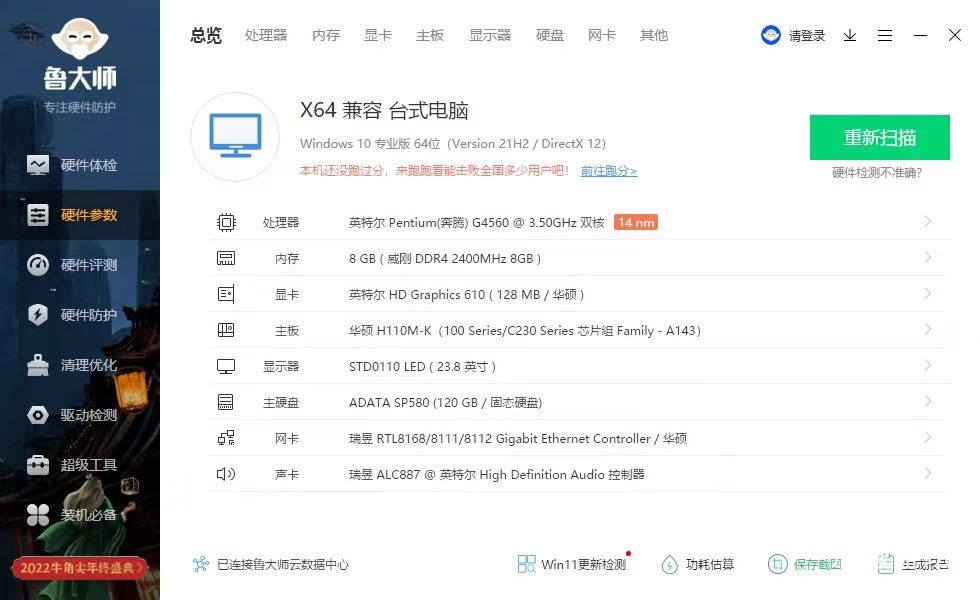Click 硬件检测不准确? feedback link
This screenshot has width=980, height=600.
[877, 173]
